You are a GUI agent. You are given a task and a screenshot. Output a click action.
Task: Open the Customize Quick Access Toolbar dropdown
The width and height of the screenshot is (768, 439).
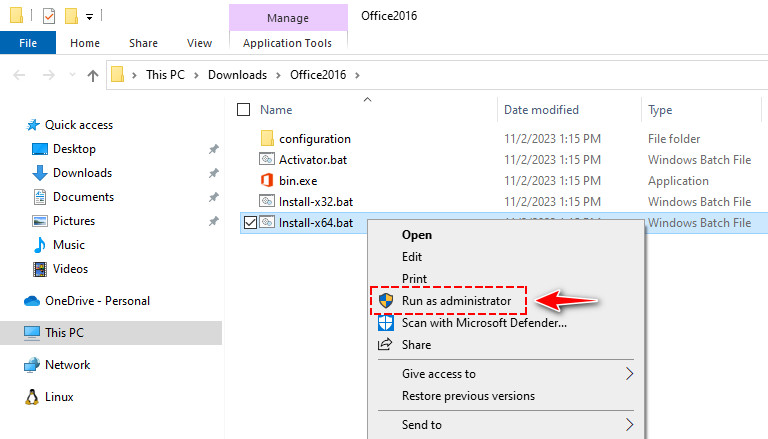coord(89,17)
